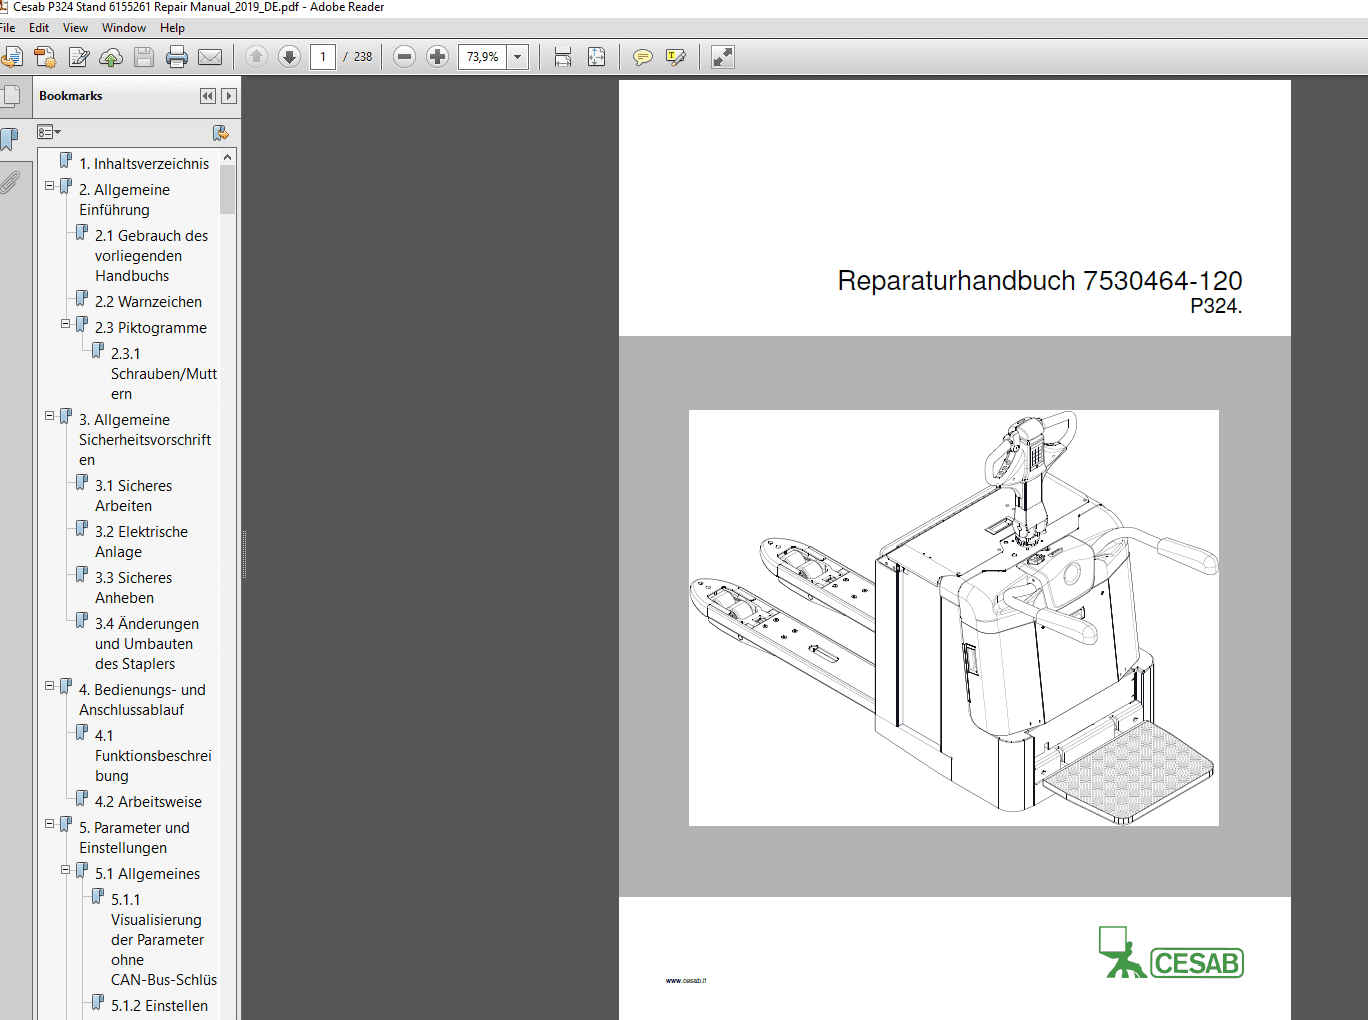1368x1020 pixels.
Task: Zoom out with the minus button
Action: pos(404,57)
